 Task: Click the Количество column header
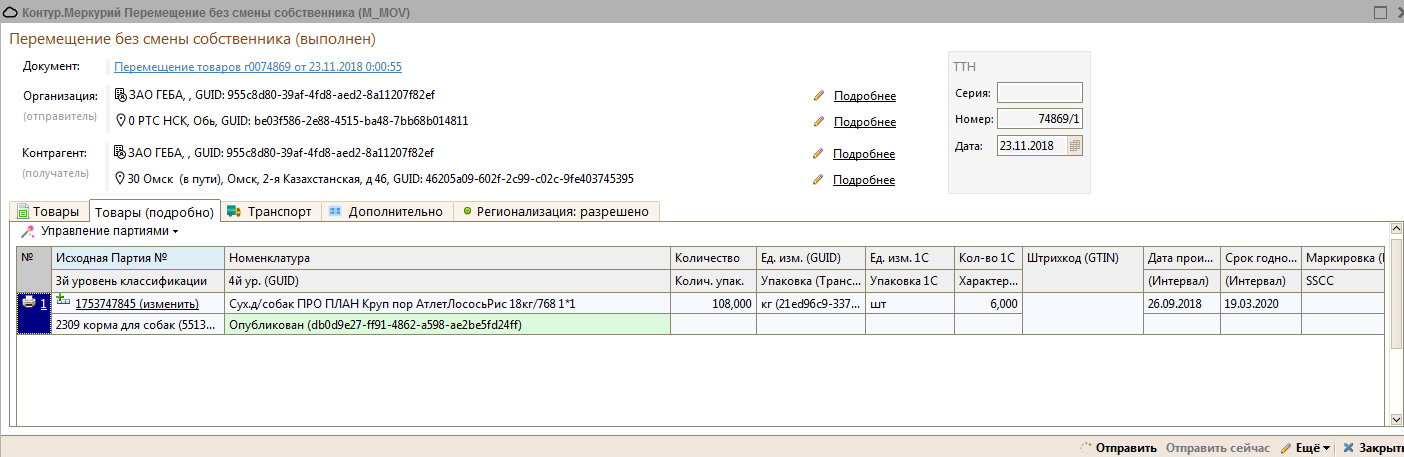(713, 258)
